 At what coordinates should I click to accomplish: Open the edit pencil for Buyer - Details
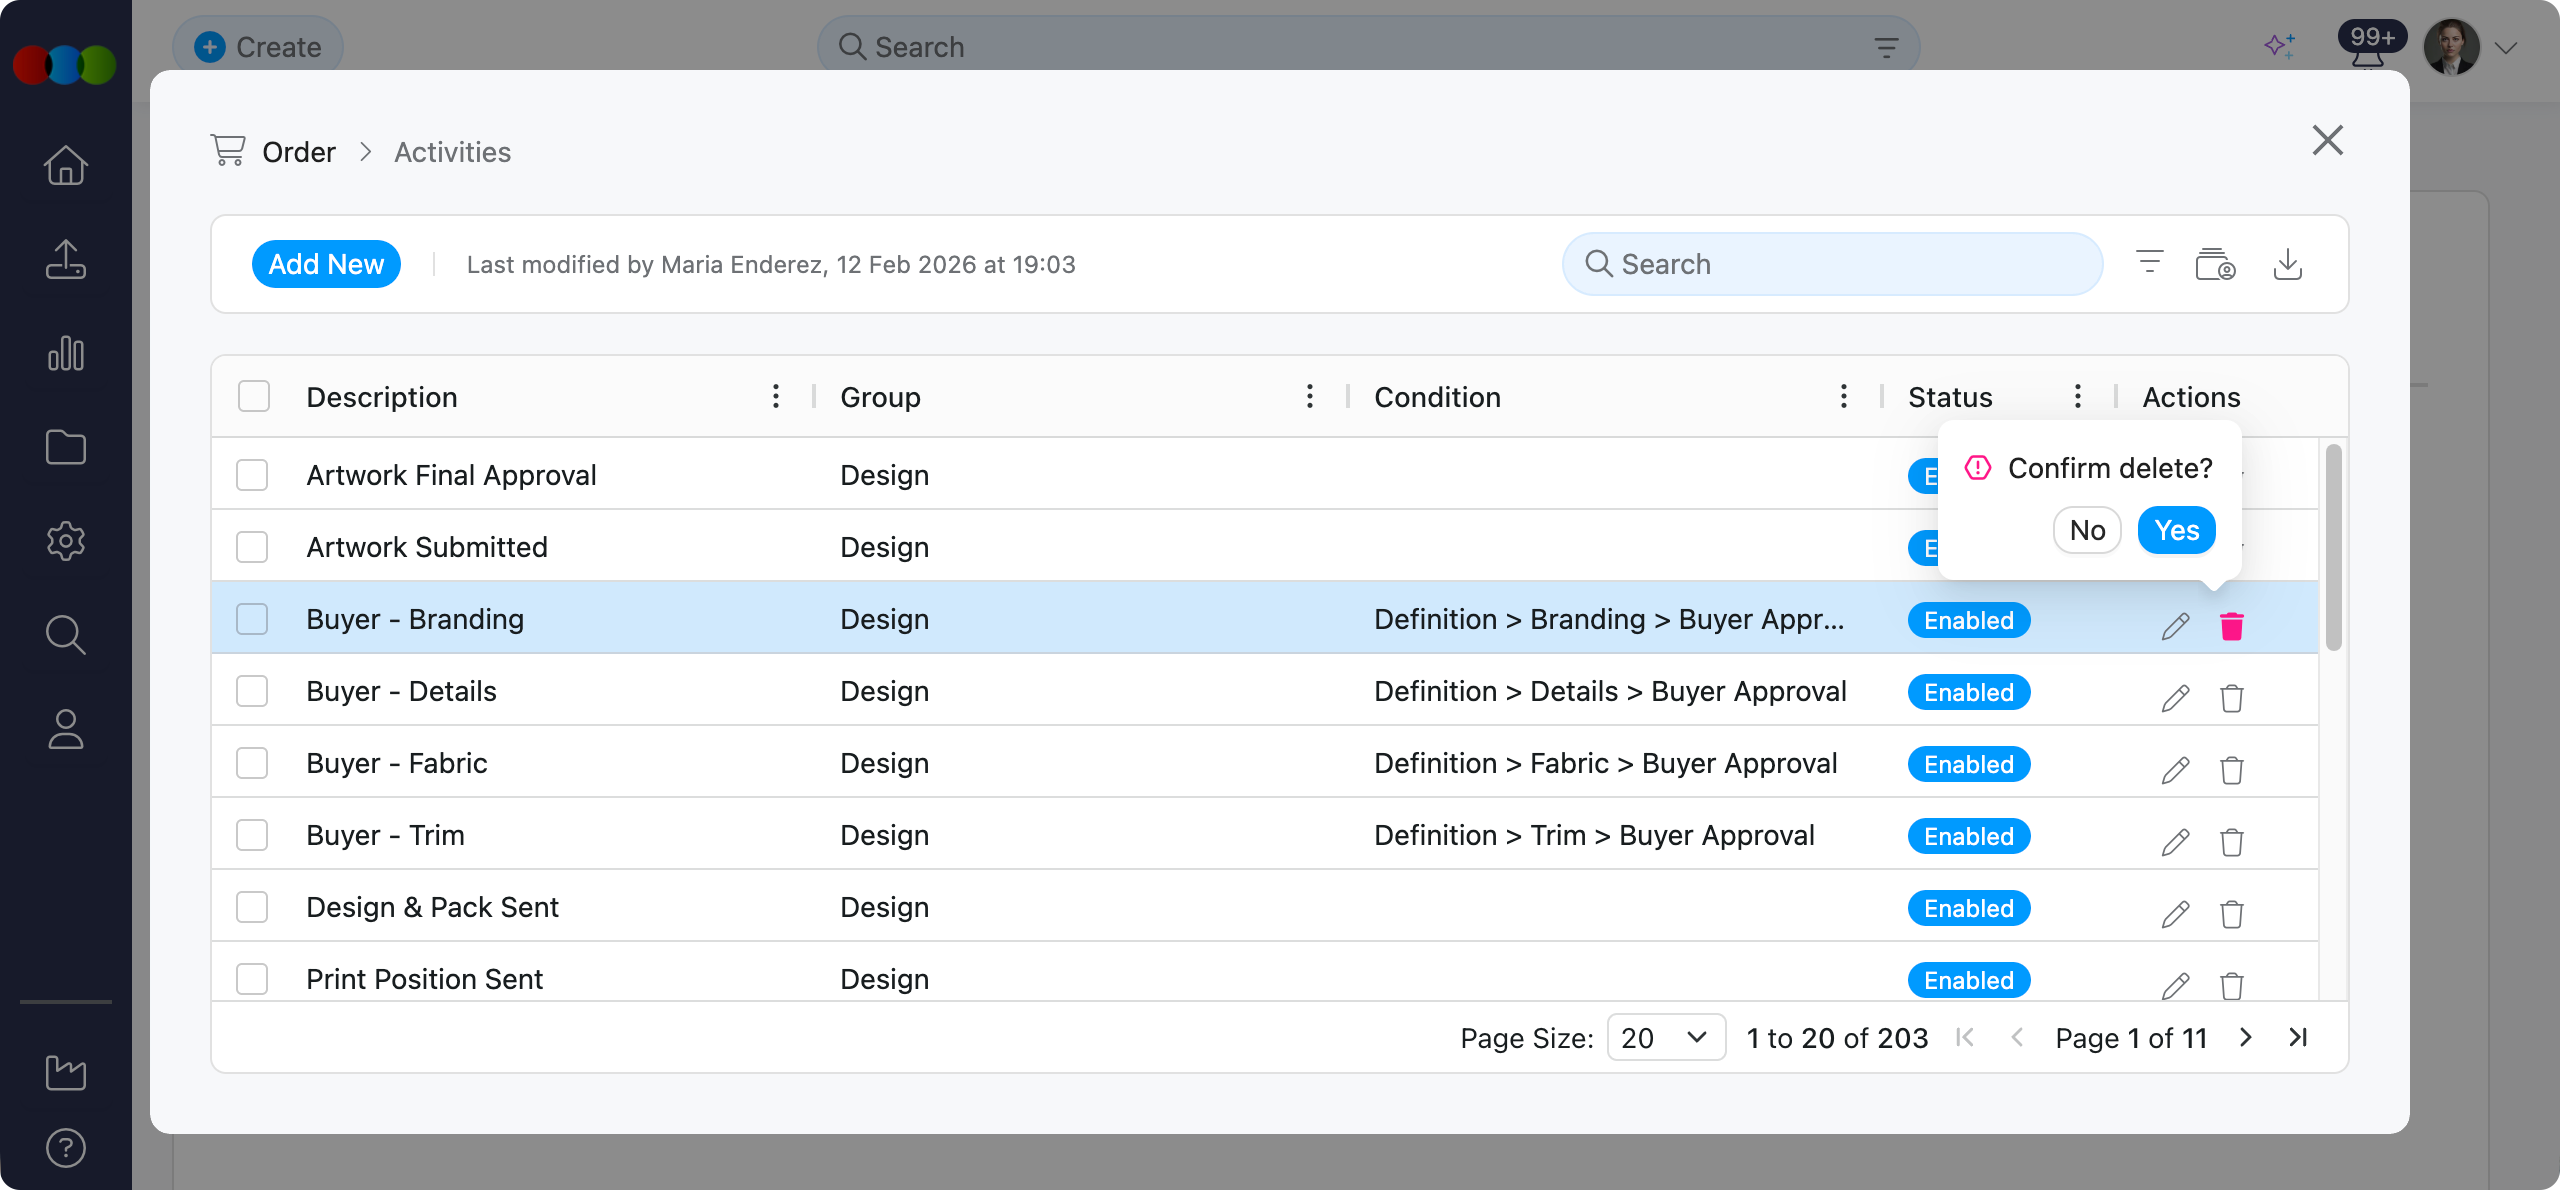tap(2175, 697)
